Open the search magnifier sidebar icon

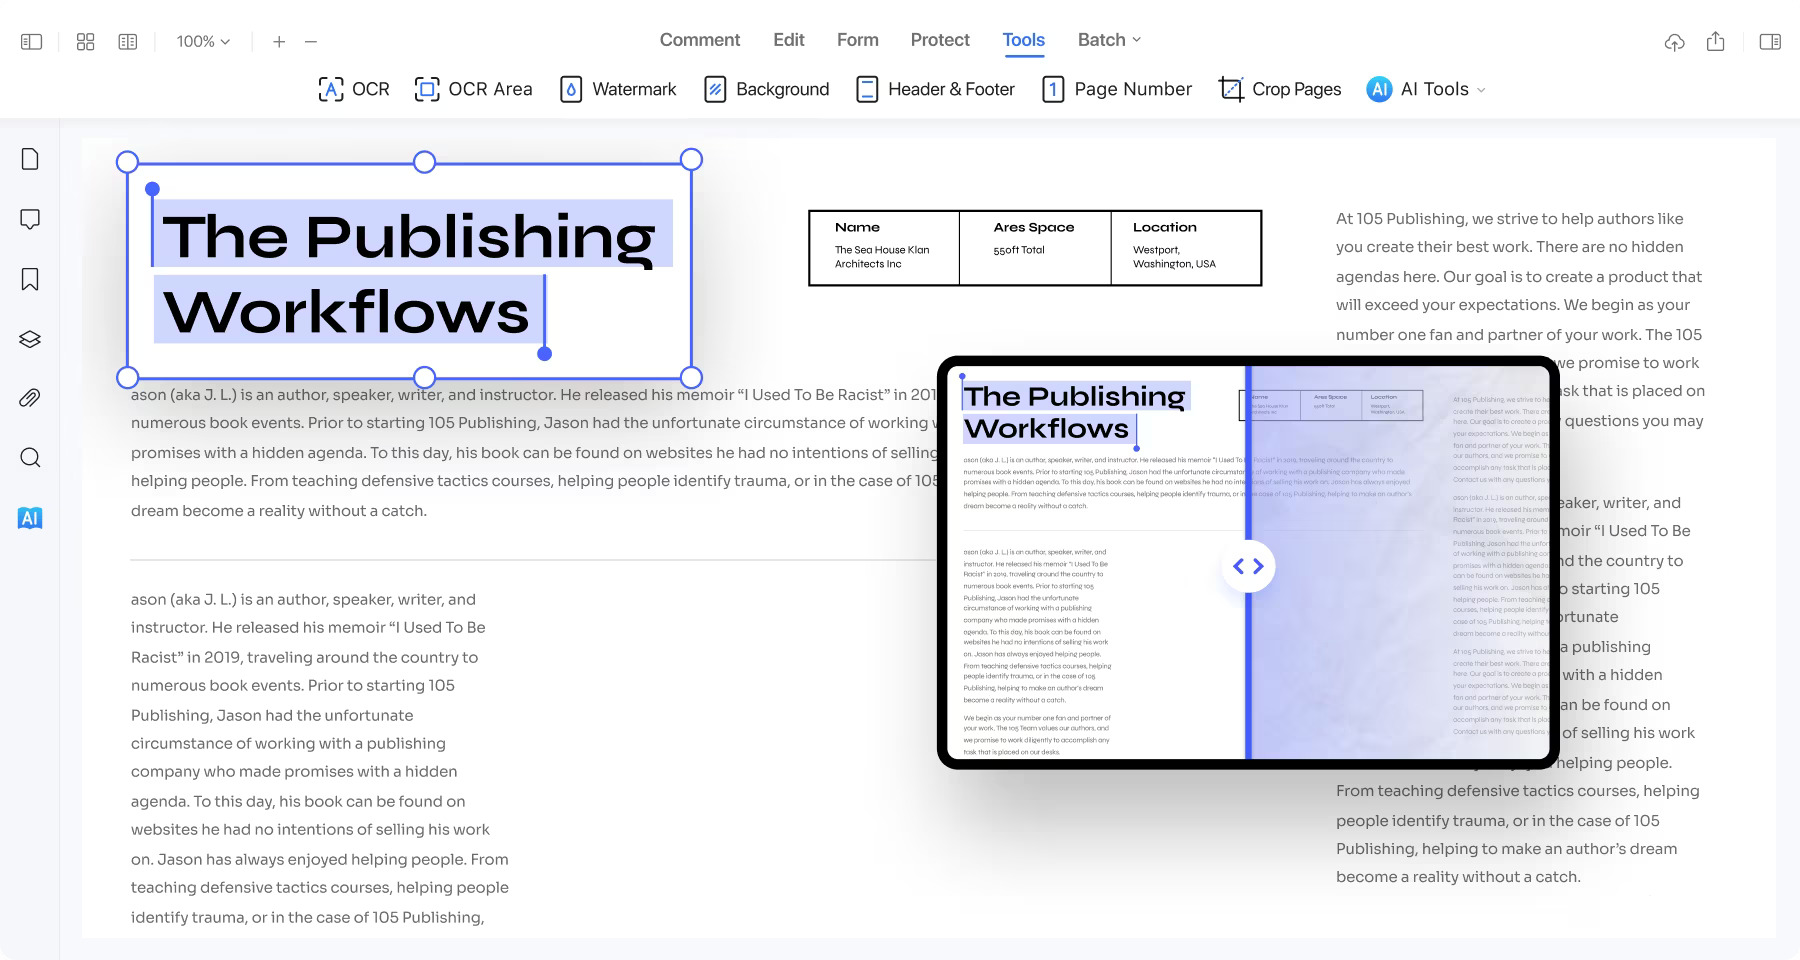[x=30, y=458]
